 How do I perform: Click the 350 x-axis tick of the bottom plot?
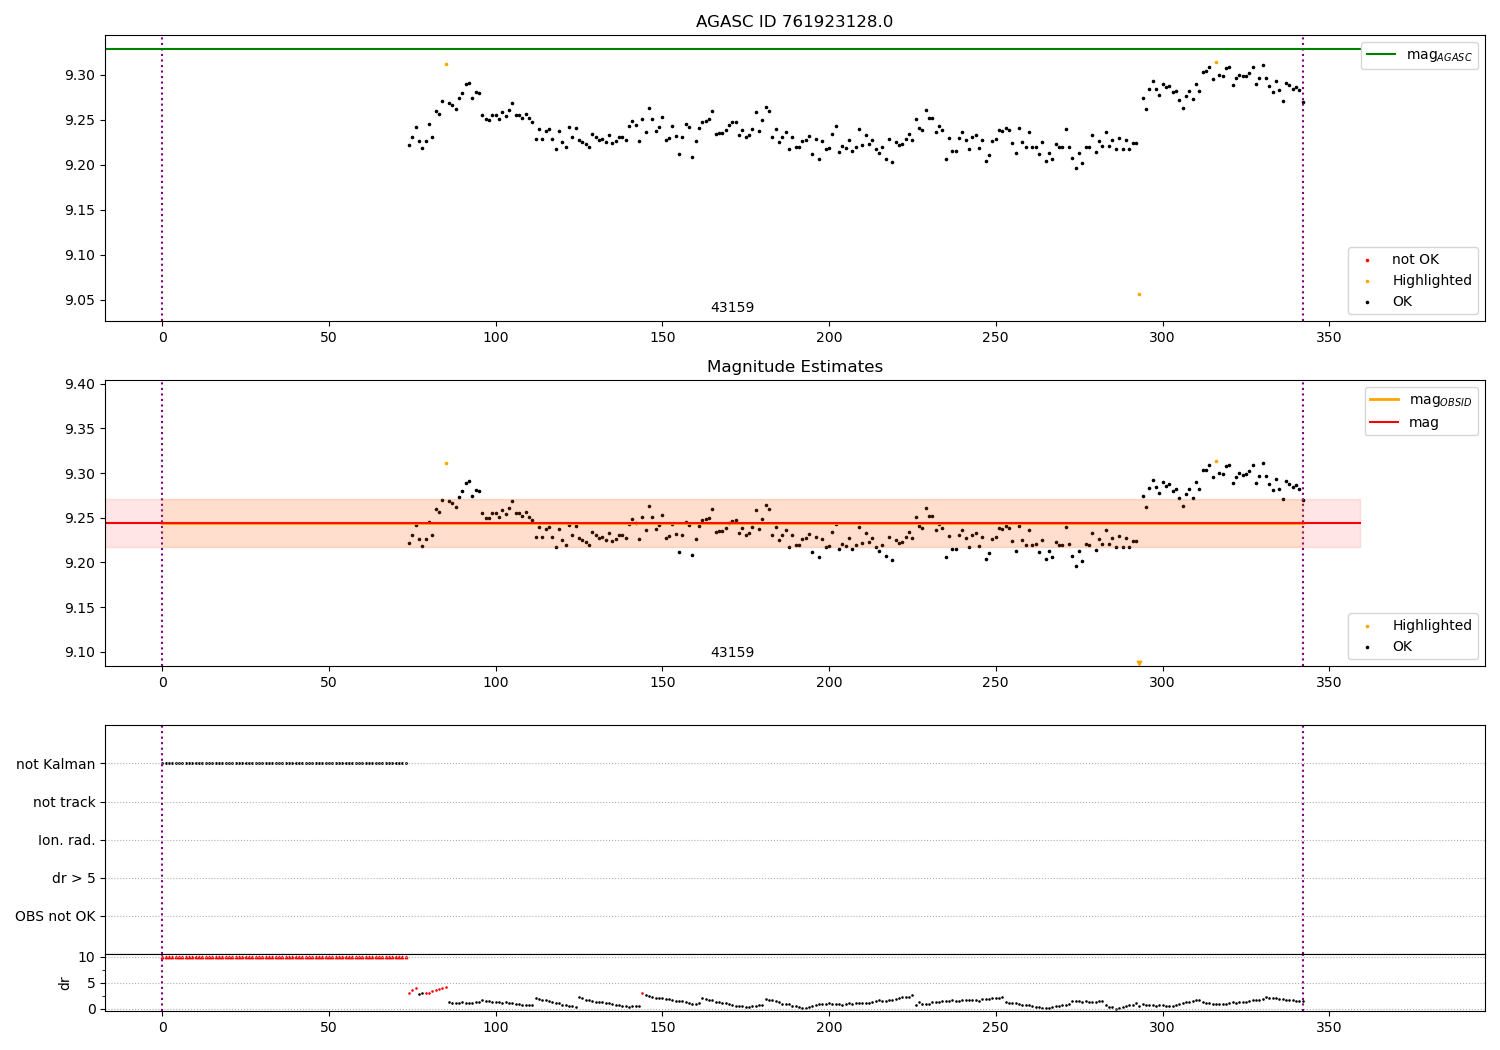1328,1027
